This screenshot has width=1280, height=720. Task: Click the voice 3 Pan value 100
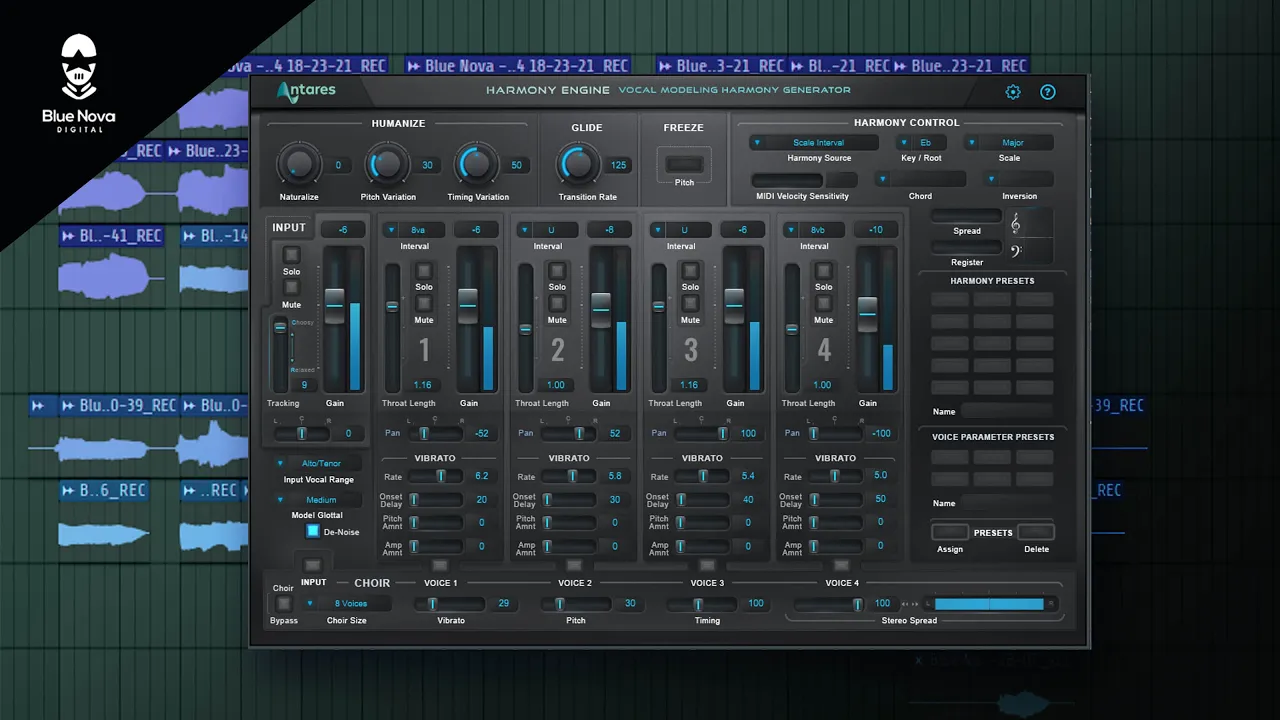coord(747,434)
